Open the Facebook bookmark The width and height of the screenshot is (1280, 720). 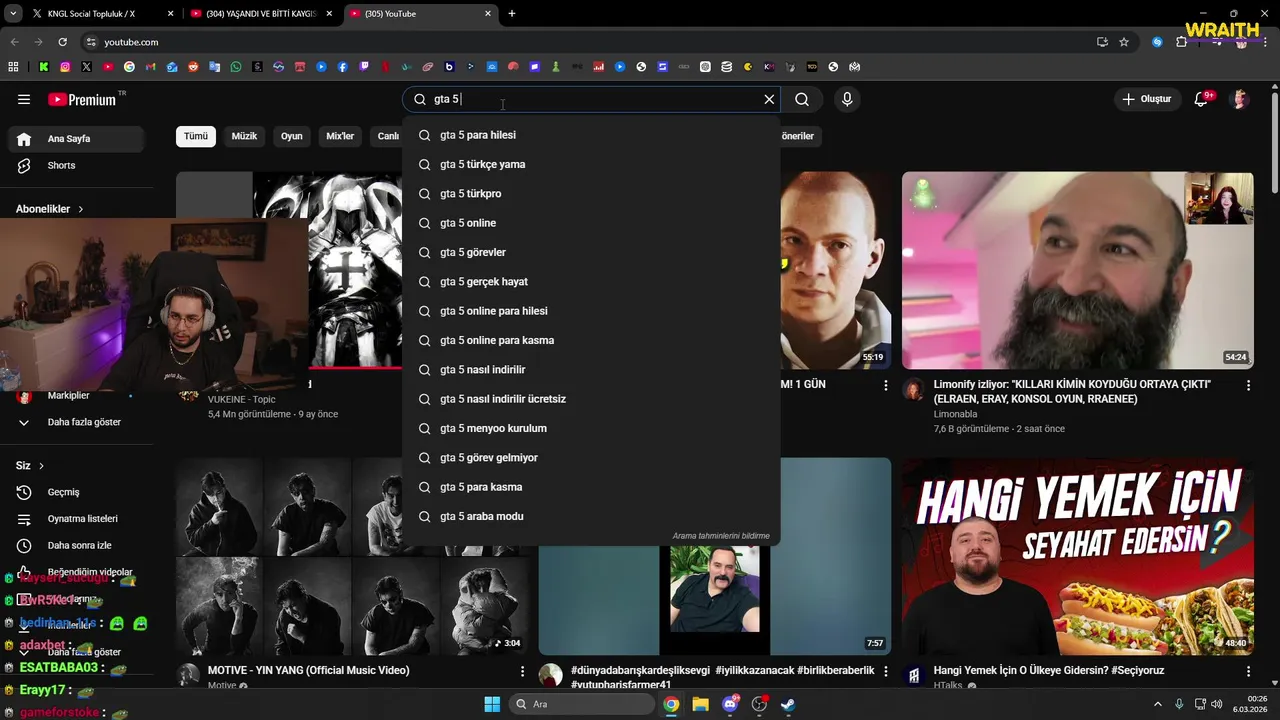(x=343, y=67)
